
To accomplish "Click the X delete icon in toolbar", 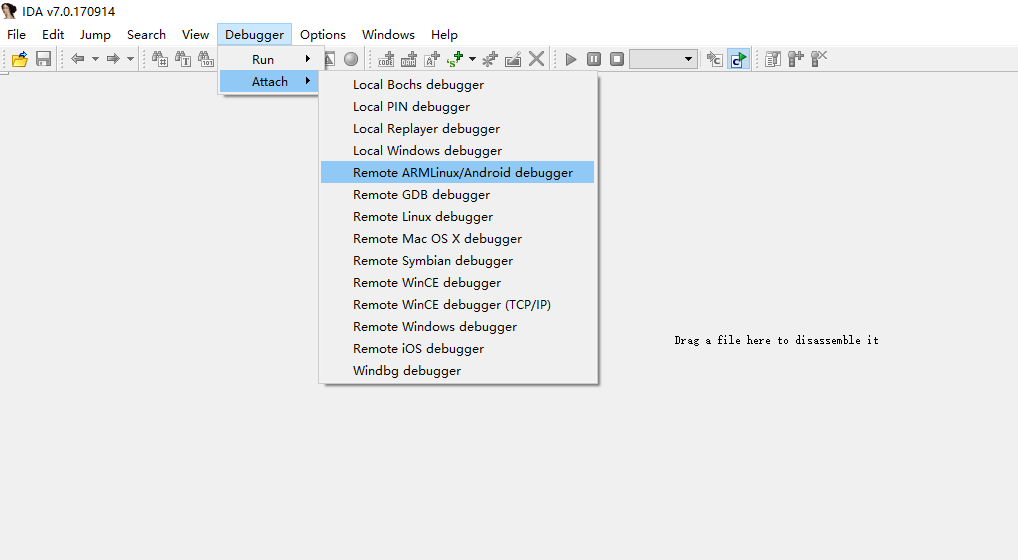I will tap(536, 59).
